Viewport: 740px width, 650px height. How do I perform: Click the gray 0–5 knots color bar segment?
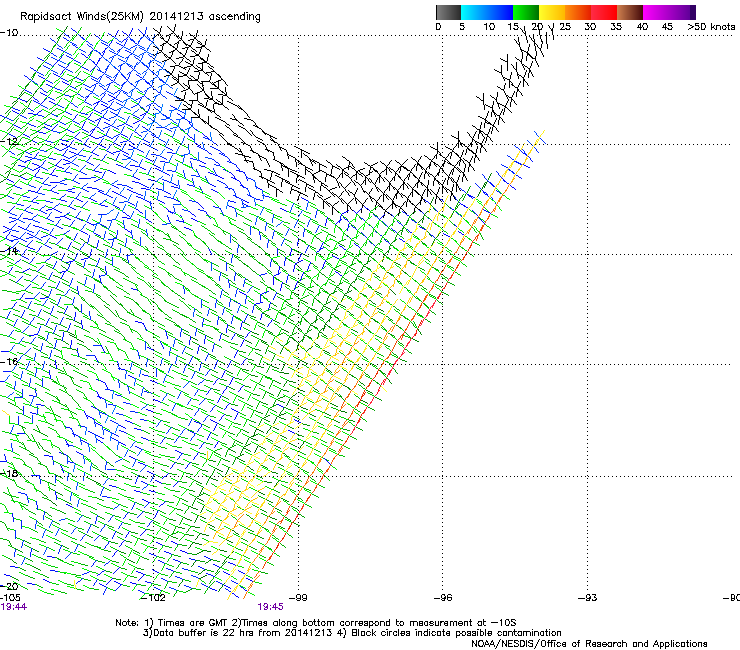(448, 12)
